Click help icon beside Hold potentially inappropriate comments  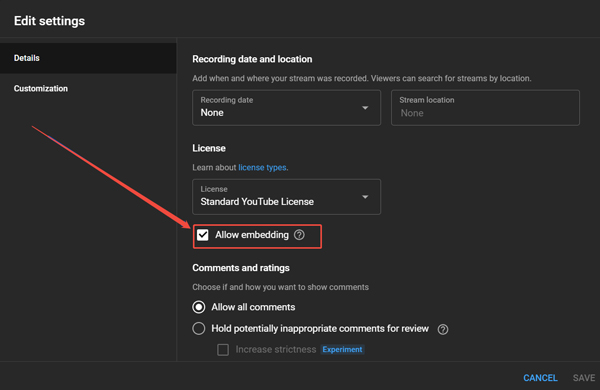coord(443,329)
